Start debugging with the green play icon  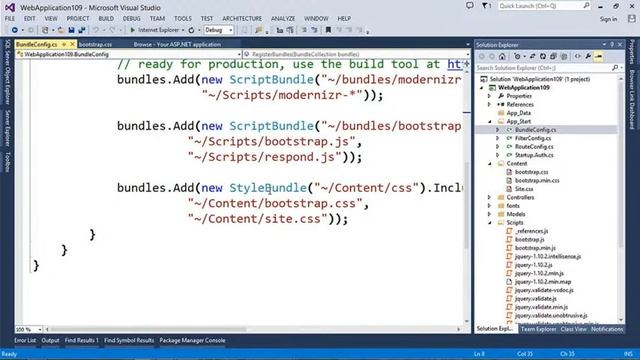[x=132, y=30]
